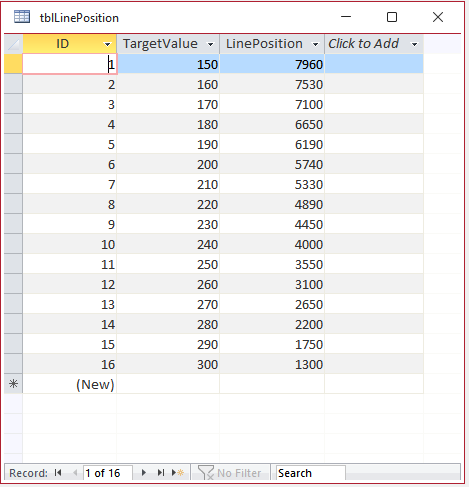Click the current record number box
The width and height of the screenshot is (469, 487).
107,473
